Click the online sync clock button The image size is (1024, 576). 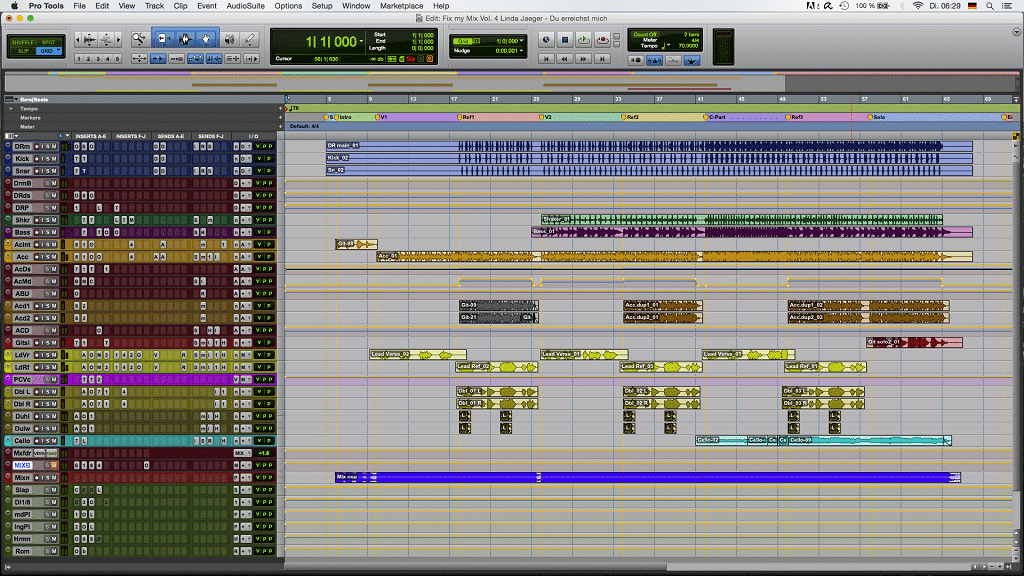pos(546,39)
